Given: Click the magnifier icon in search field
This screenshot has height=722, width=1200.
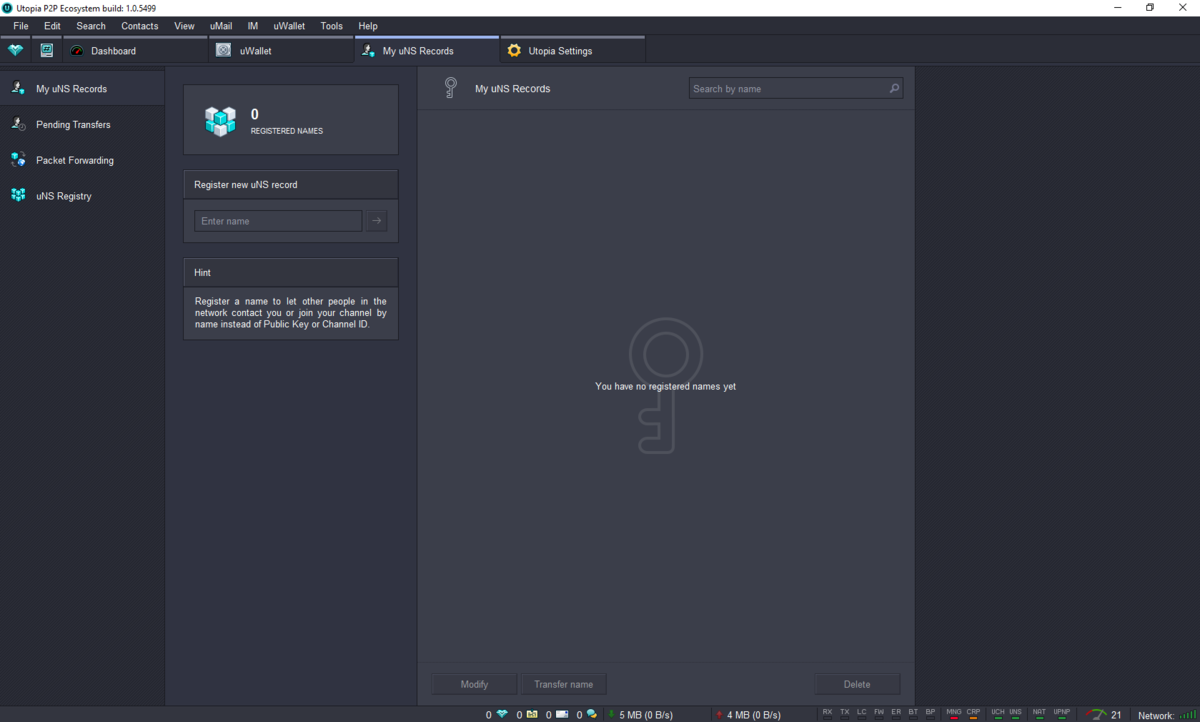Looking at the screenshot, I should tap(894, 88).
